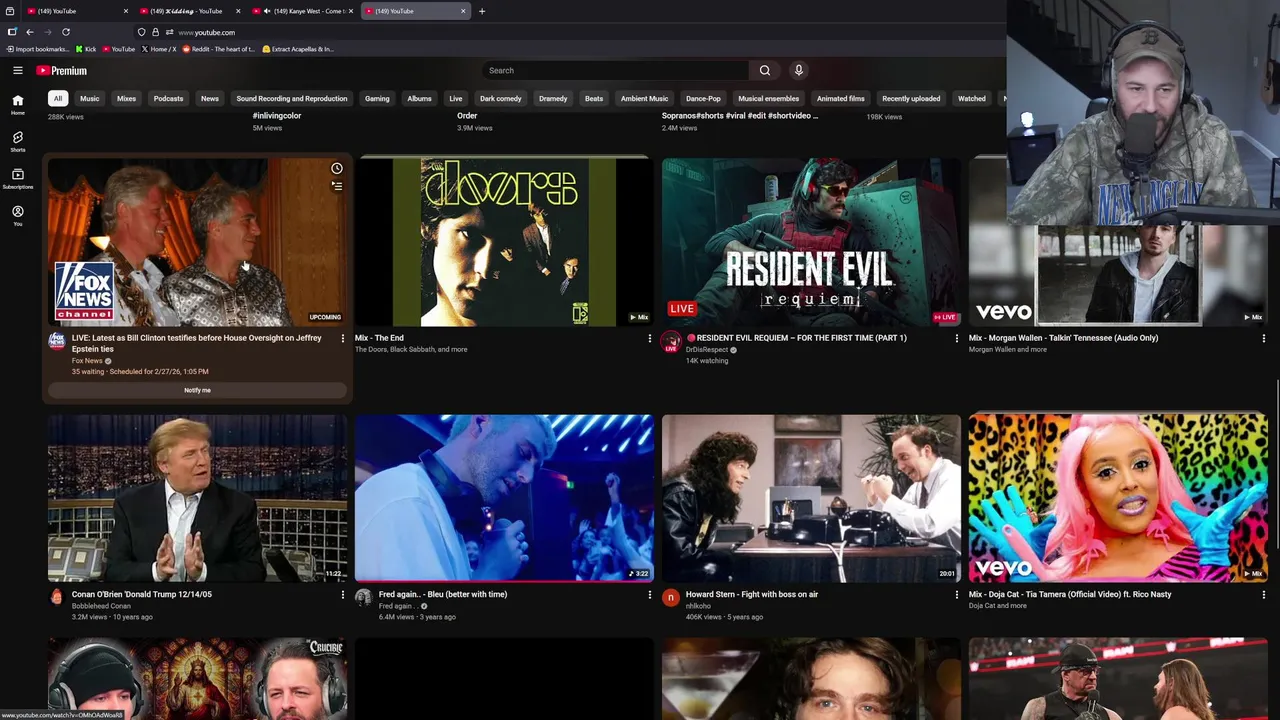View site security lock info
Screen dimensions: 1280x720
pyautogui.click(x=155, y=32)
